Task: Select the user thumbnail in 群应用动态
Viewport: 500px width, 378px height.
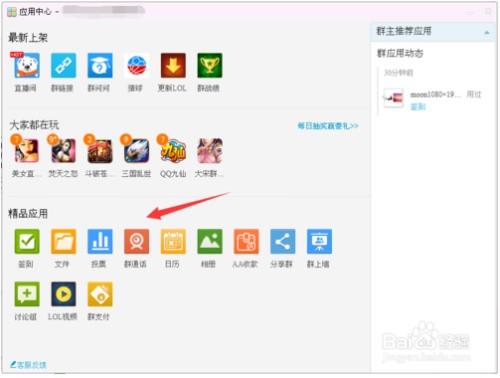Action: point(393,98)
